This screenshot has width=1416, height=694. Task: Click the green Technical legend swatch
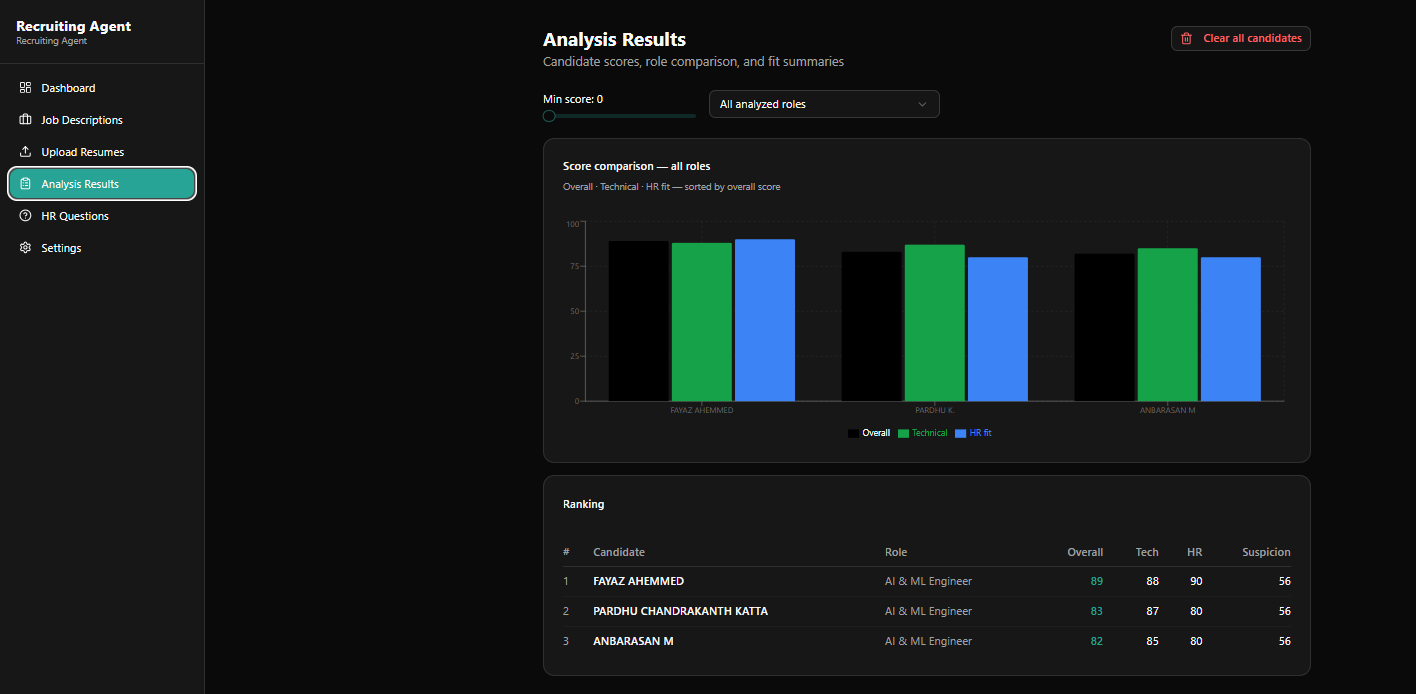tap(903, 433)
